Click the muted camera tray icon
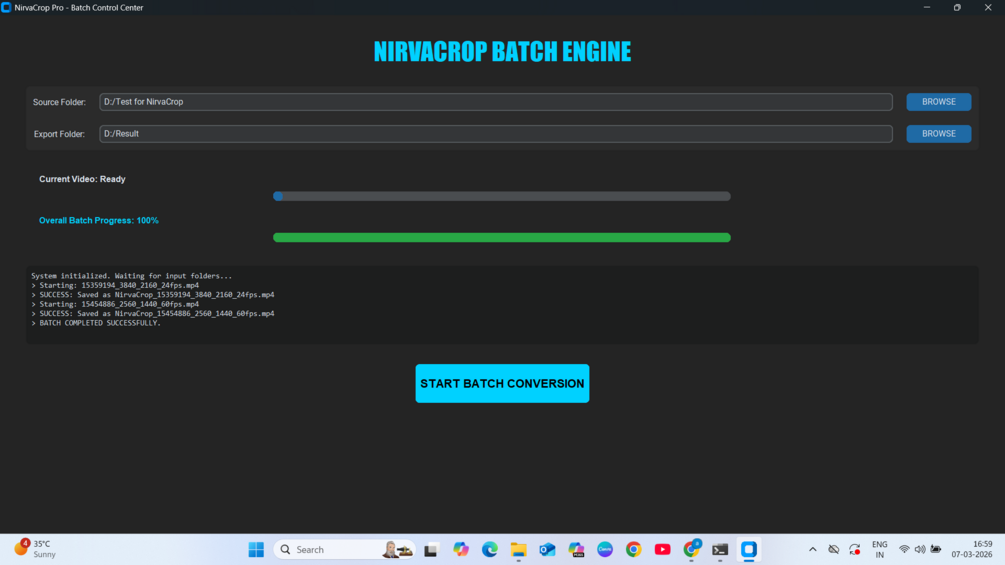 point(834,550)
